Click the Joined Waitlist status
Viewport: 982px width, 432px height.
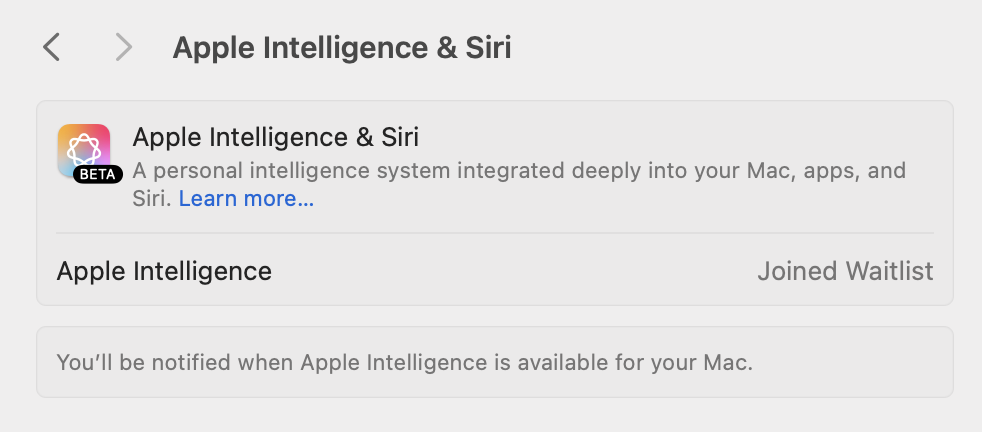[x=845, y=271]
